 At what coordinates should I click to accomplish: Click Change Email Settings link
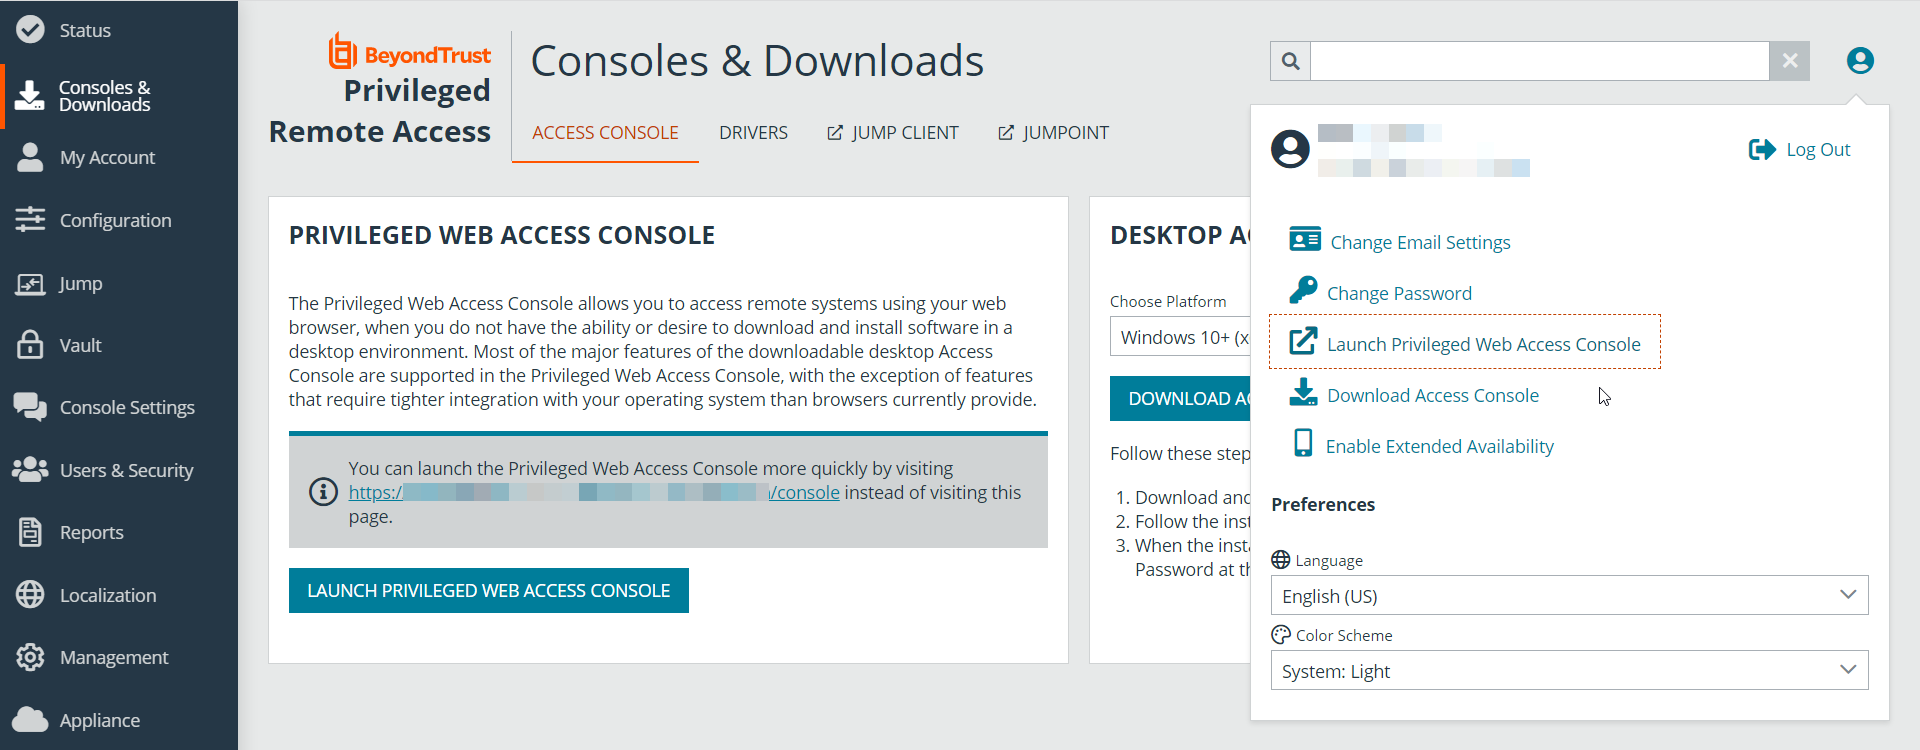point(1420,242)
